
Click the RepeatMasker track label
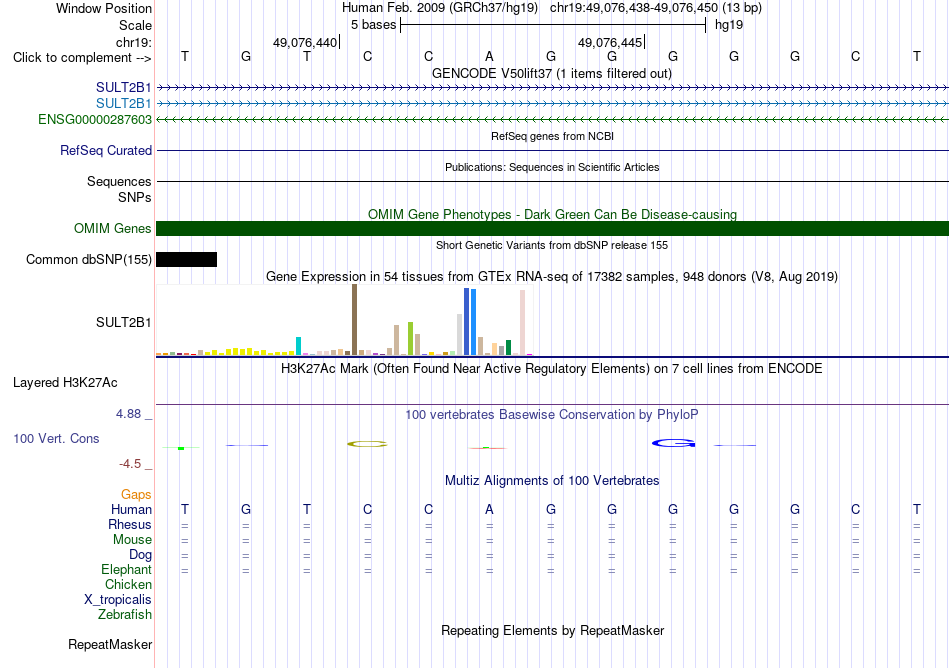coord(110,644)
